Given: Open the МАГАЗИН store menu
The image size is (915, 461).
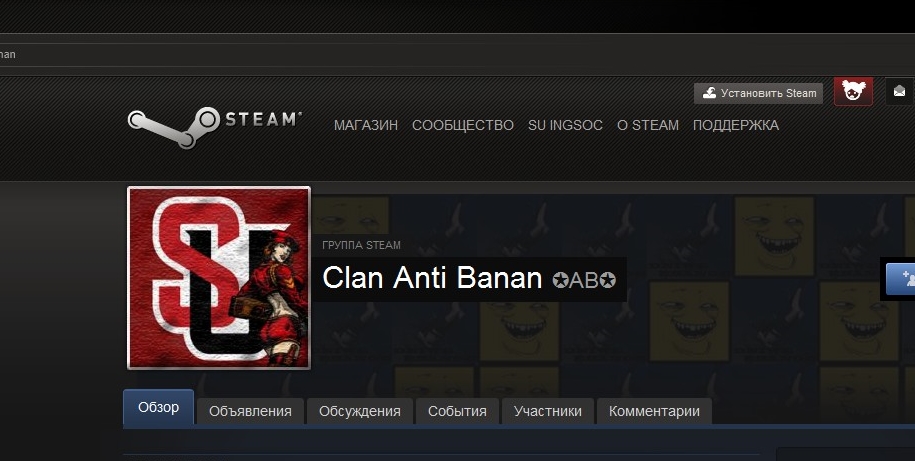Looking at the screenshot, I should (366, 125).
